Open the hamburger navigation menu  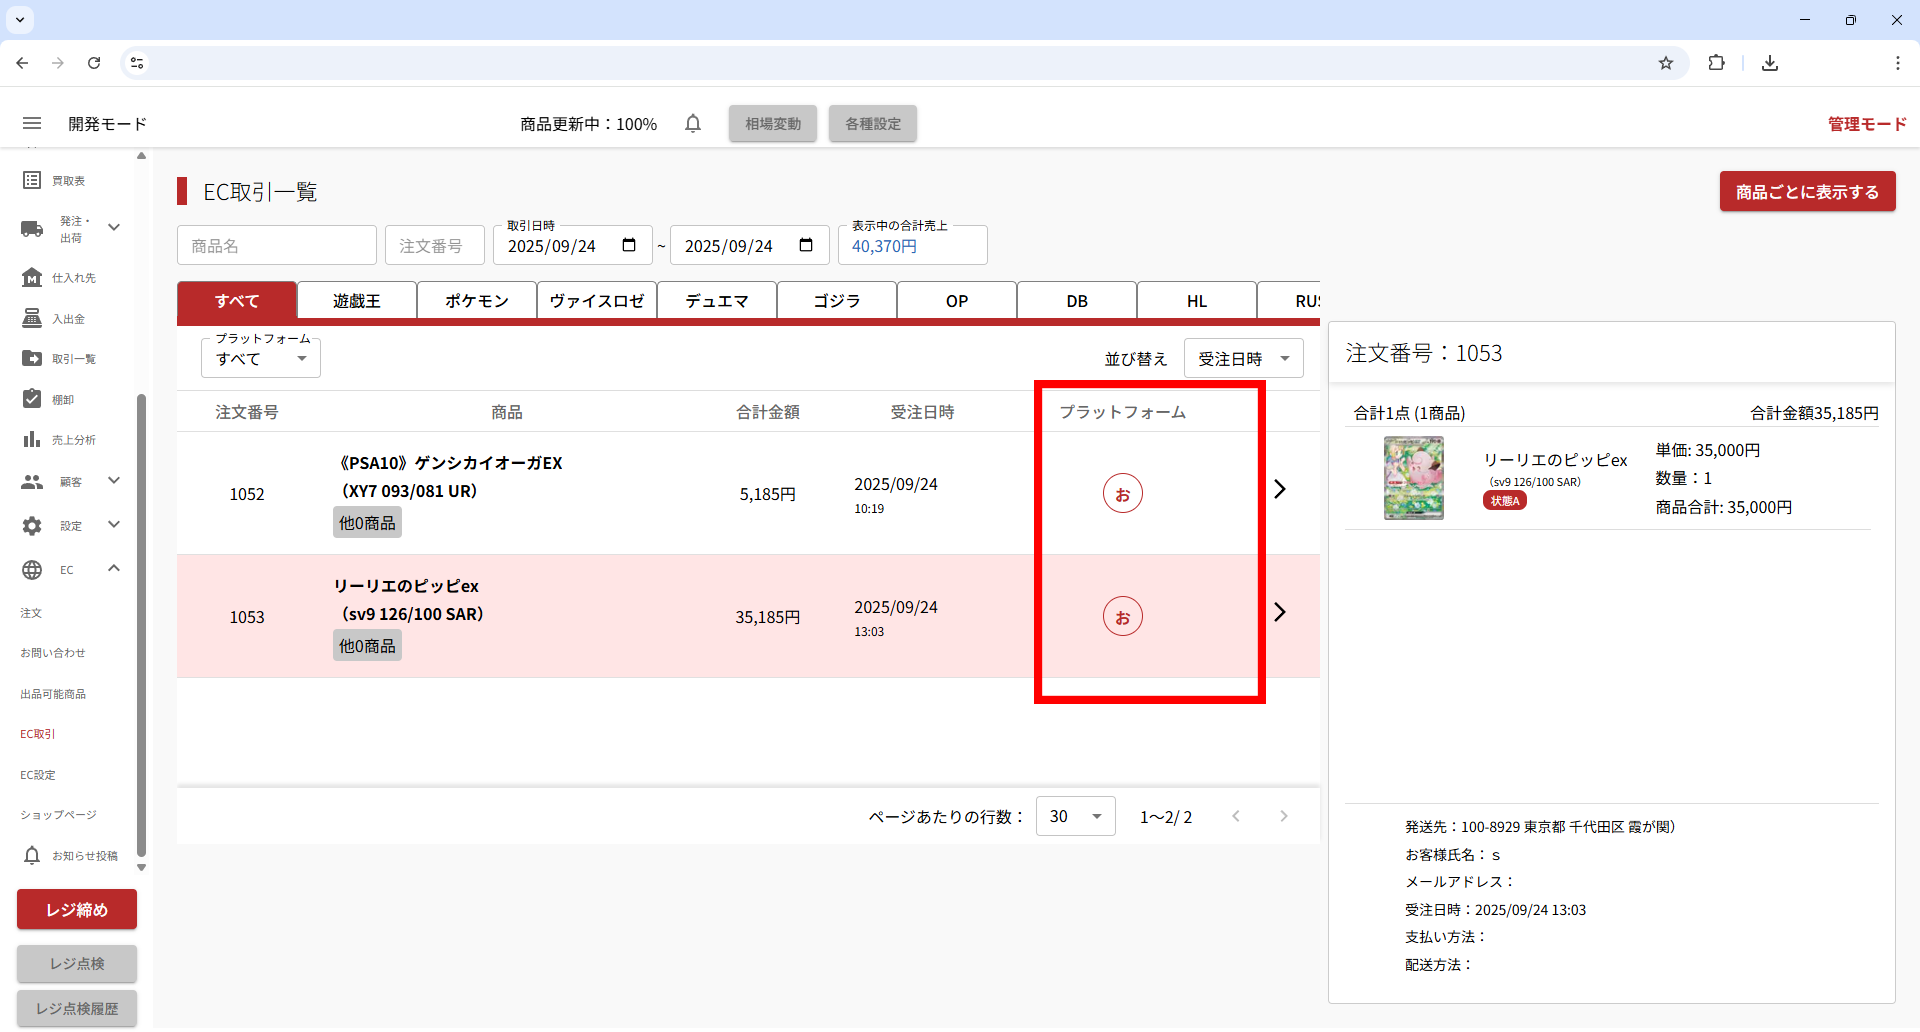tap(32, 123)
